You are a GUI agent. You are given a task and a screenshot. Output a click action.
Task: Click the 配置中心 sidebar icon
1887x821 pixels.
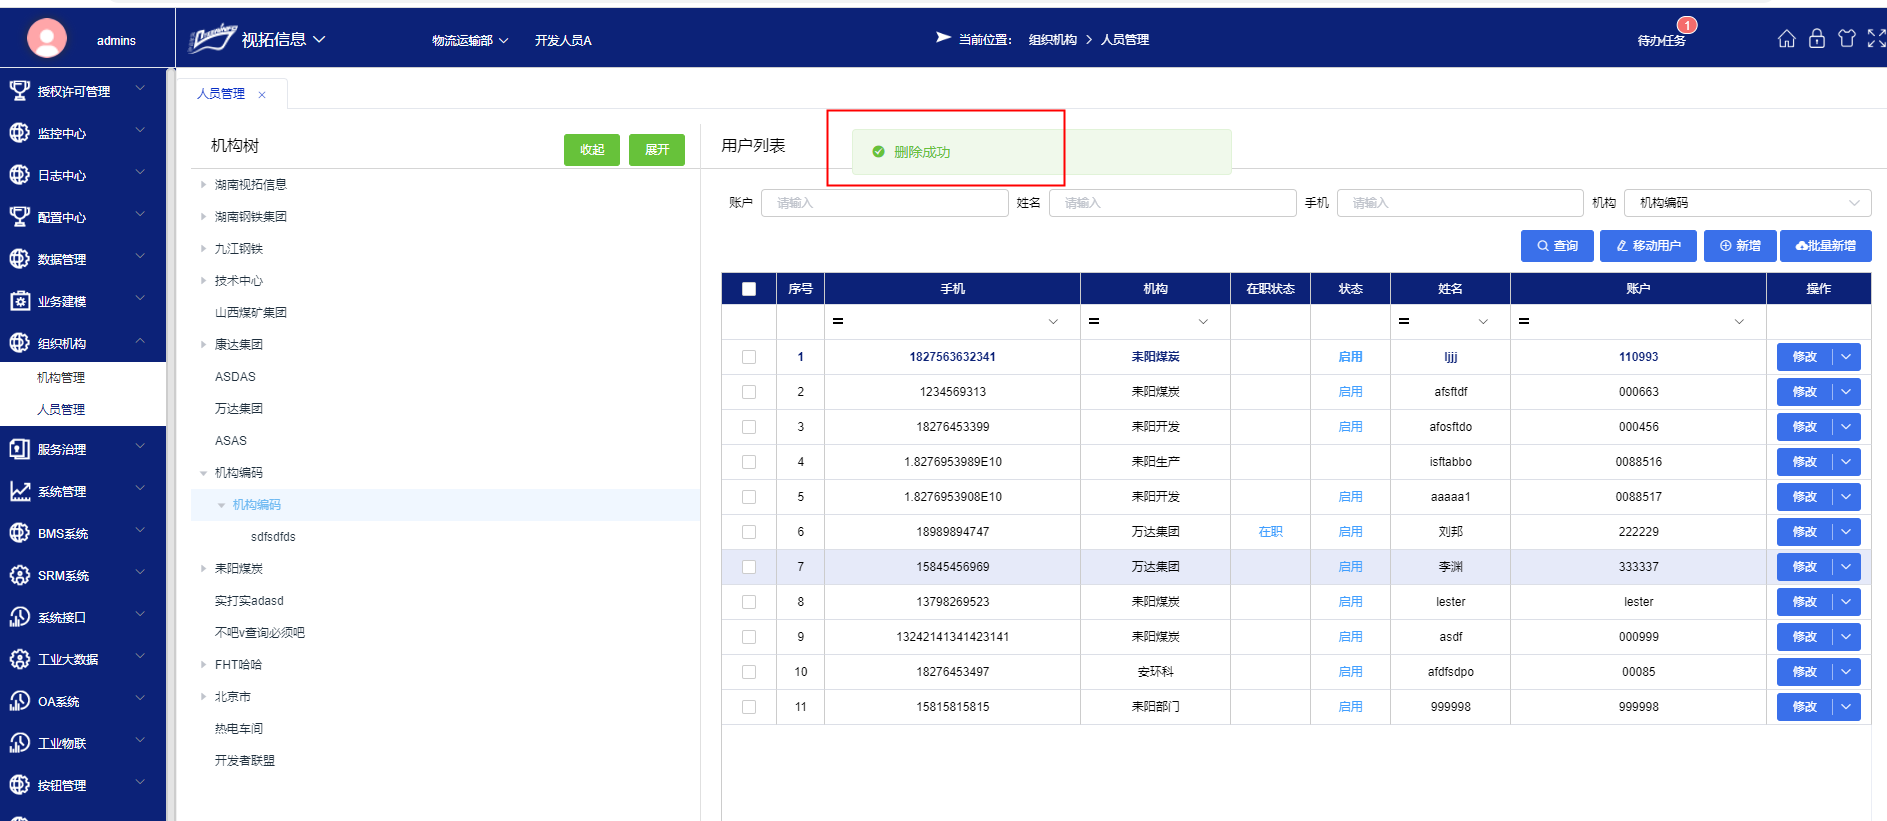click(x=19, y=217)
